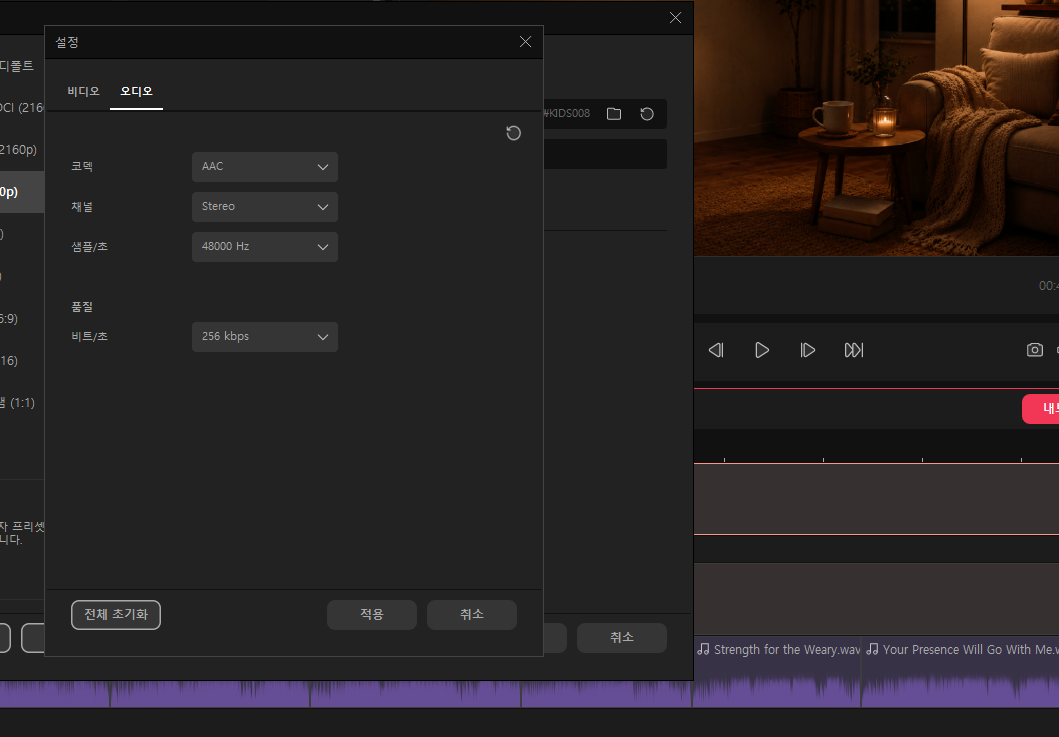Click the 샘플/초 label
Screen dimensions: 1059x737
(89, 247)
